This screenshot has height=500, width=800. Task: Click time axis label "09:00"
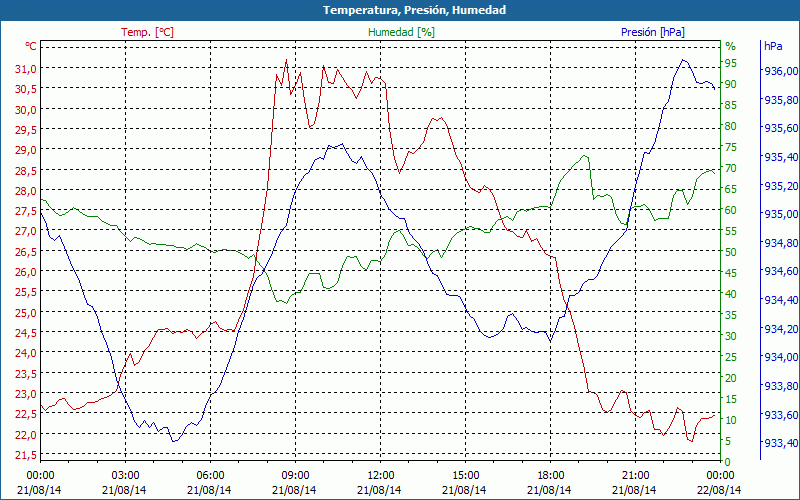coord(295,476)
